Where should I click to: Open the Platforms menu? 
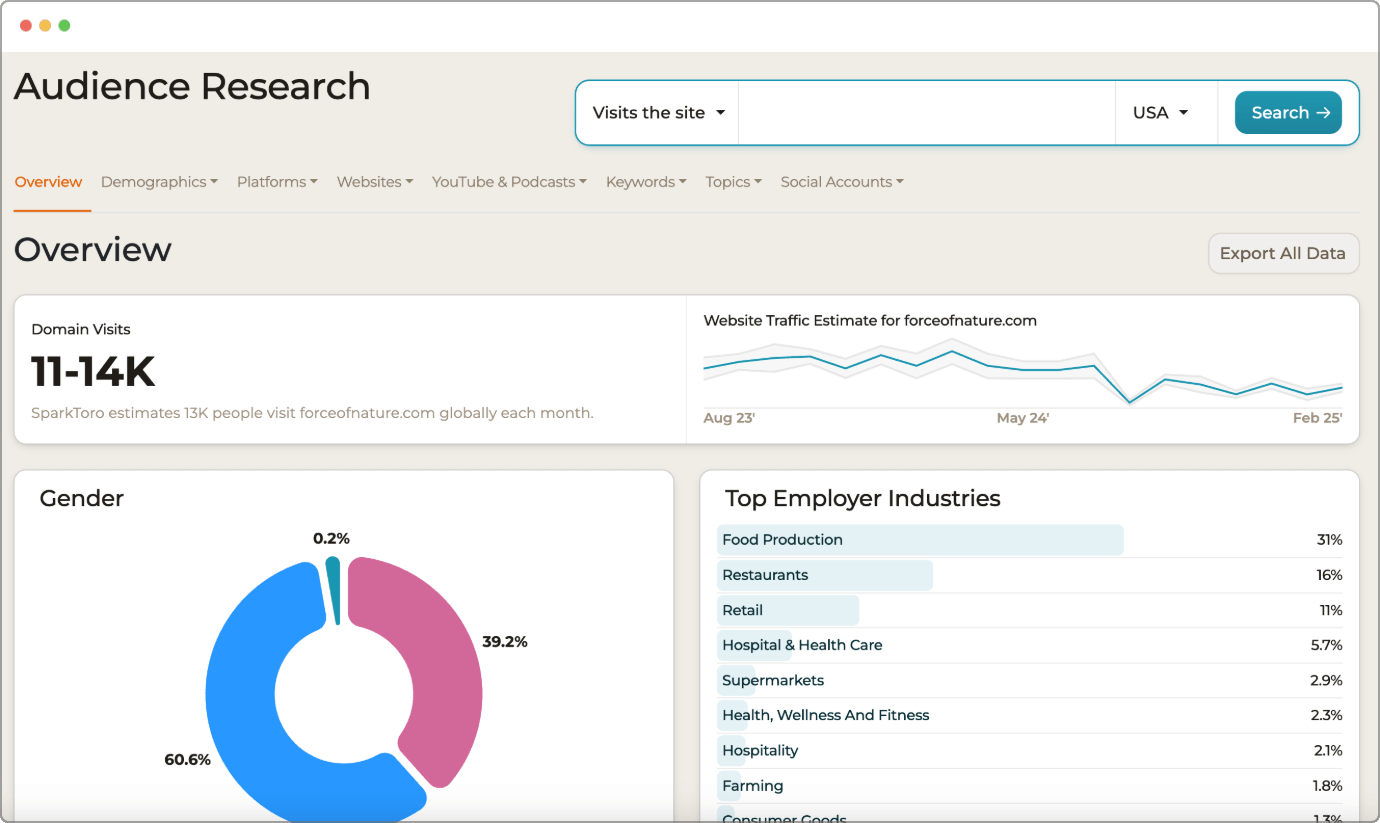[x=277, y=182]
